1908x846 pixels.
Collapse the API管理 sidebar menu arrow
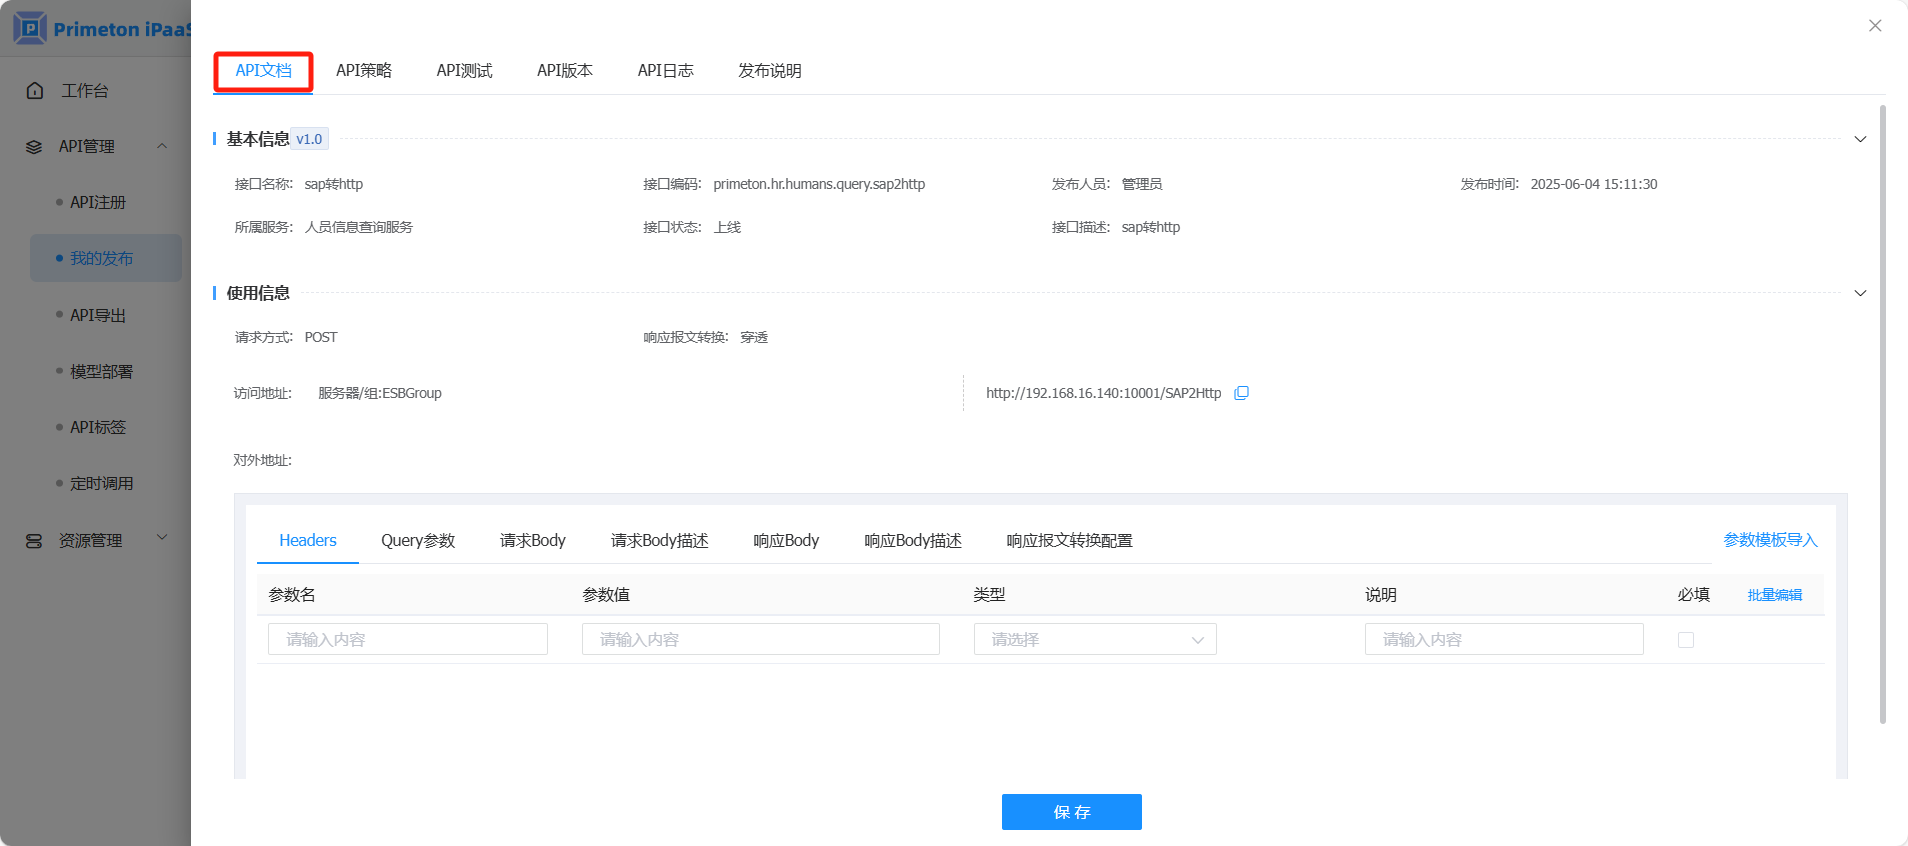tap(162, 146)
